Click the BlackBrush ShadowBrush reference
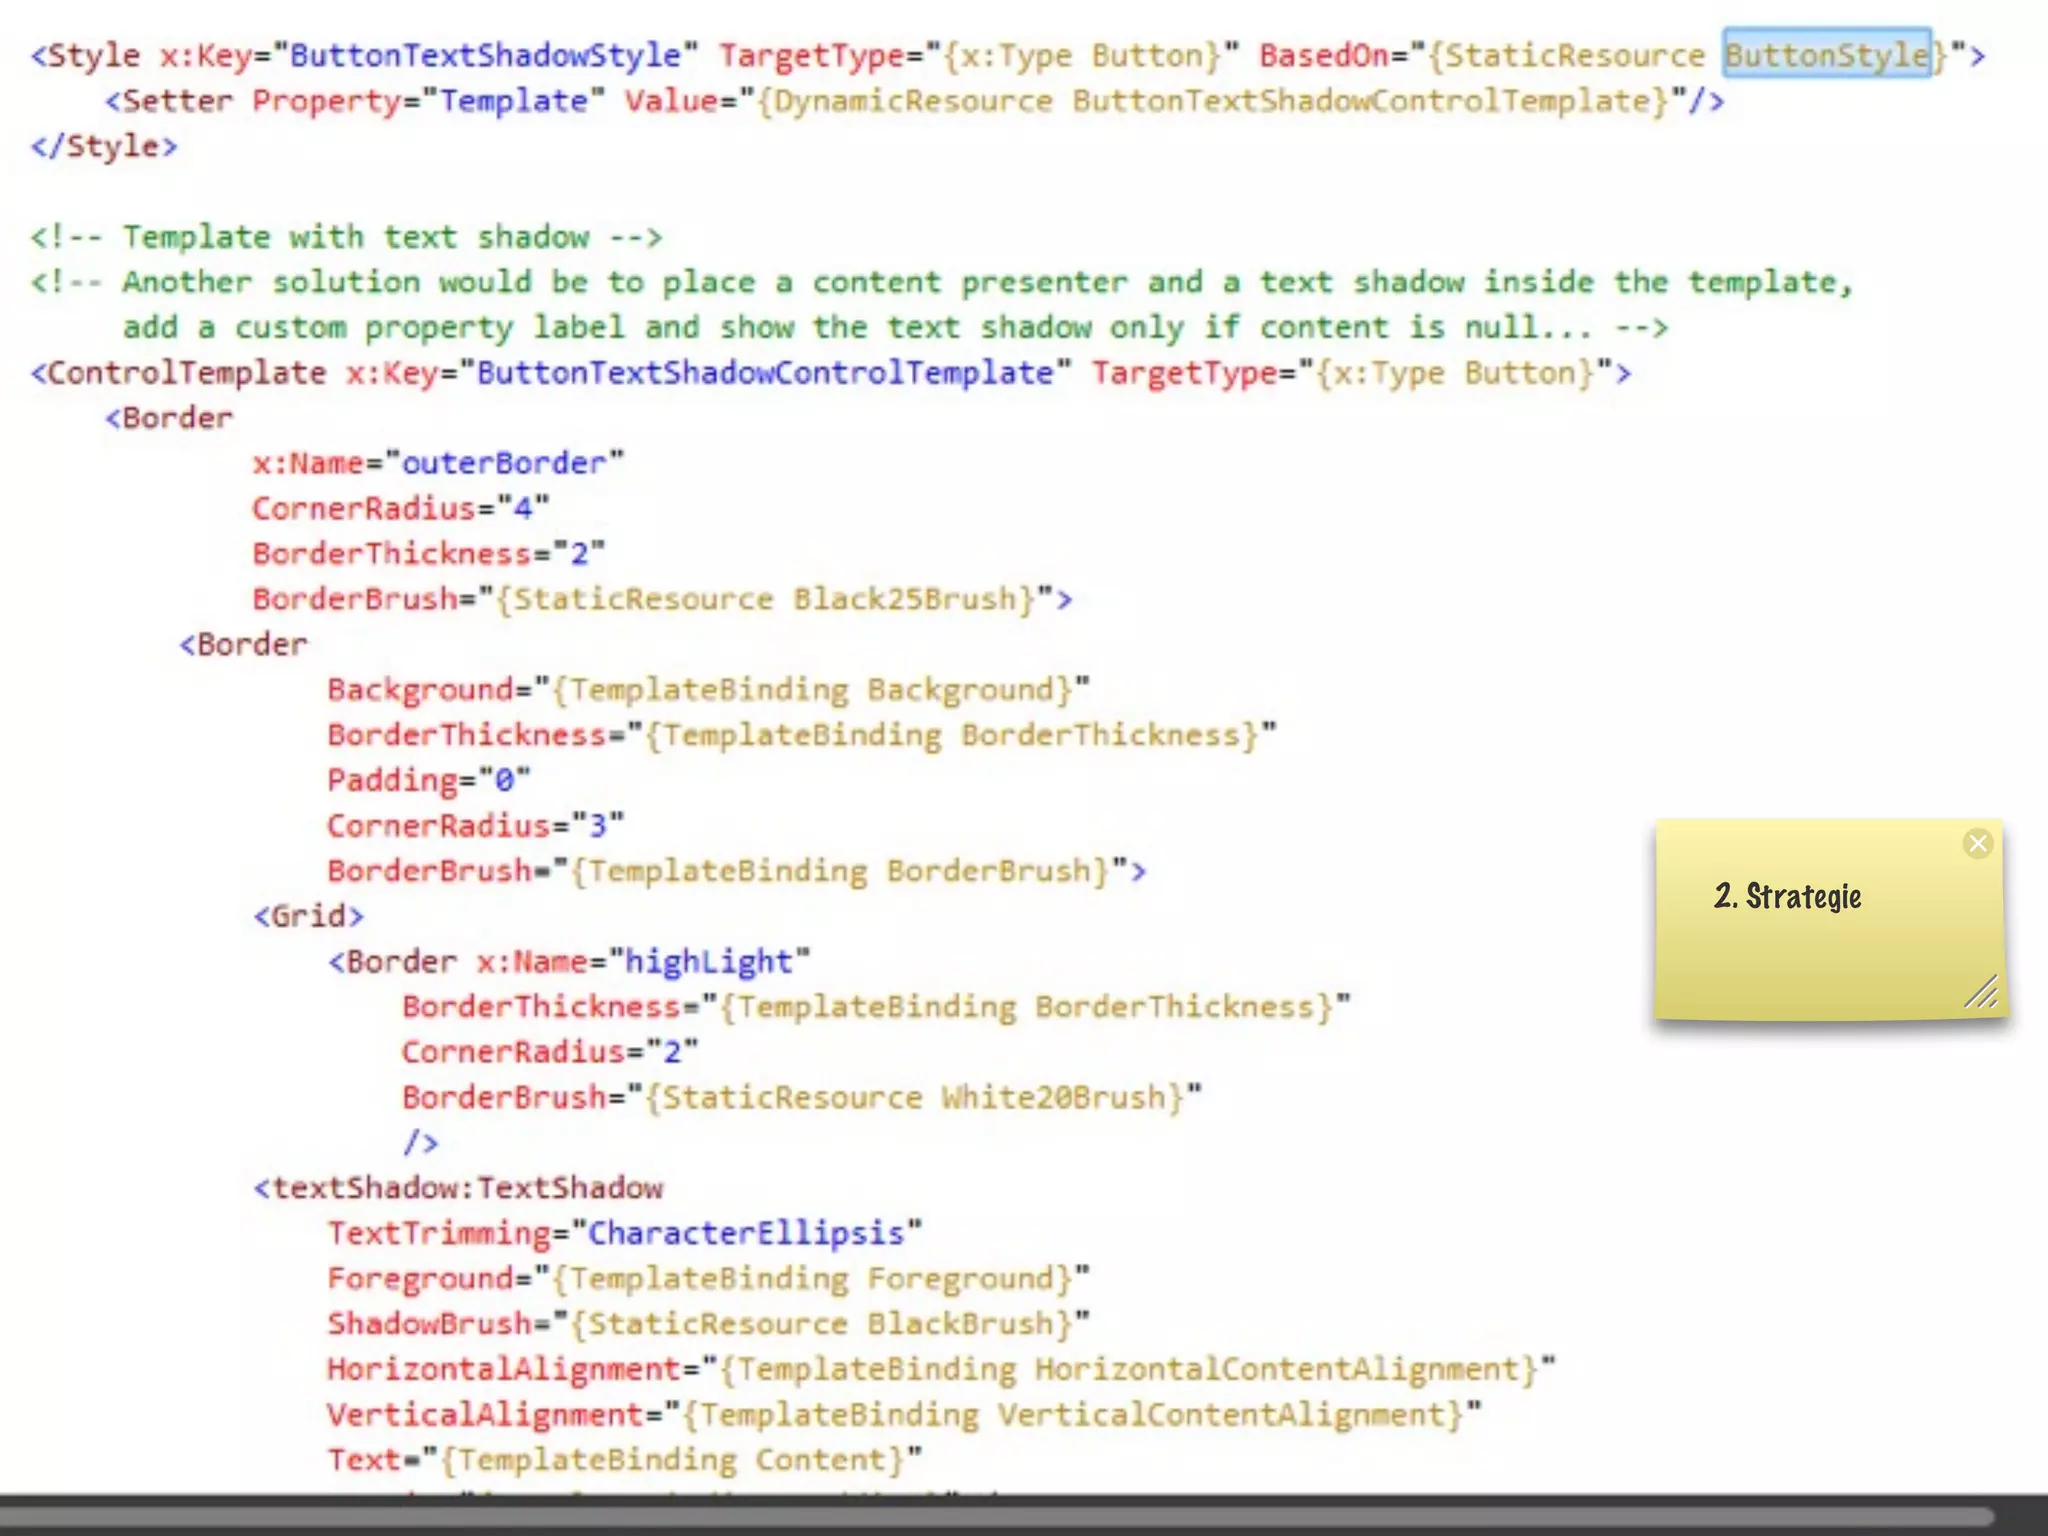Image resolution: width=2048 pixels, height=1536 pixels. [x=960, y=1324]
